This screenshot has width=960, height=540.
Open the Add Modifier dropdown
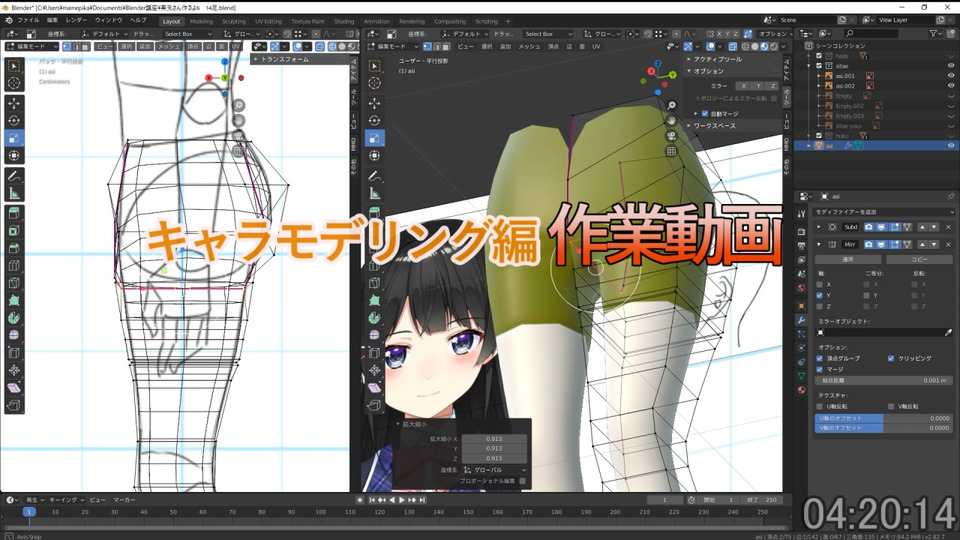tap(884, 212)
